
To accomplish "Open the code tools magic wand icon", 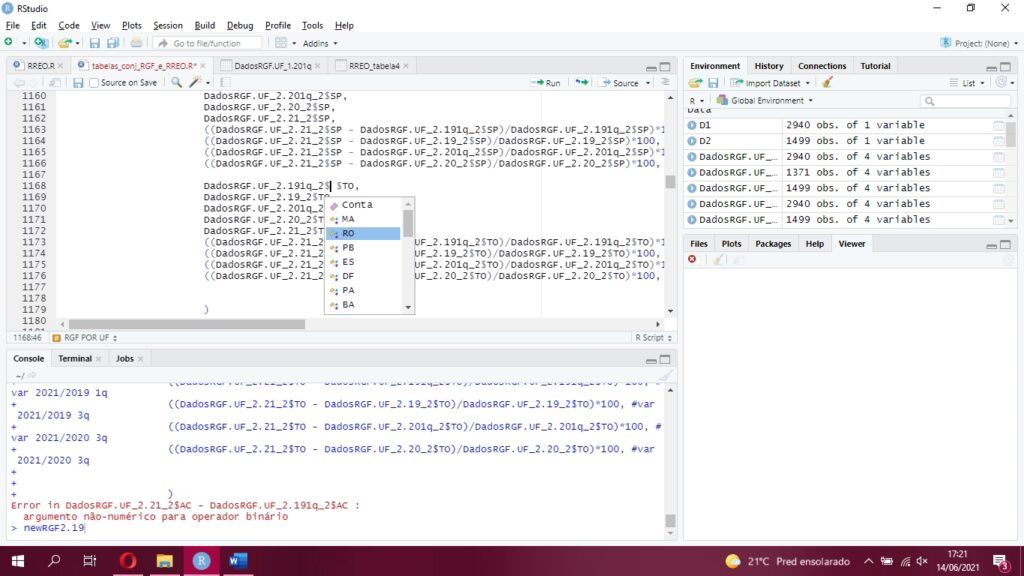I will 196,83.
